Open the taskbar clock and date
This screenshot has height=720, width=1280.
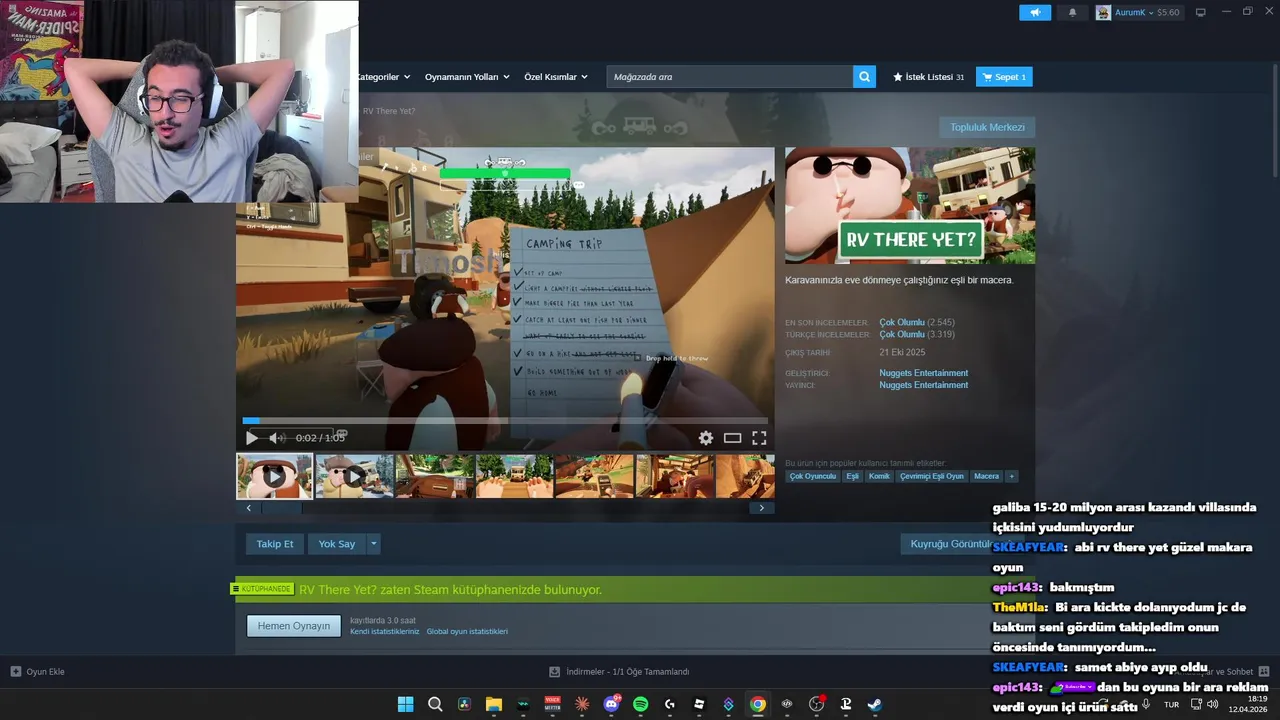[x=1248, y=704]
